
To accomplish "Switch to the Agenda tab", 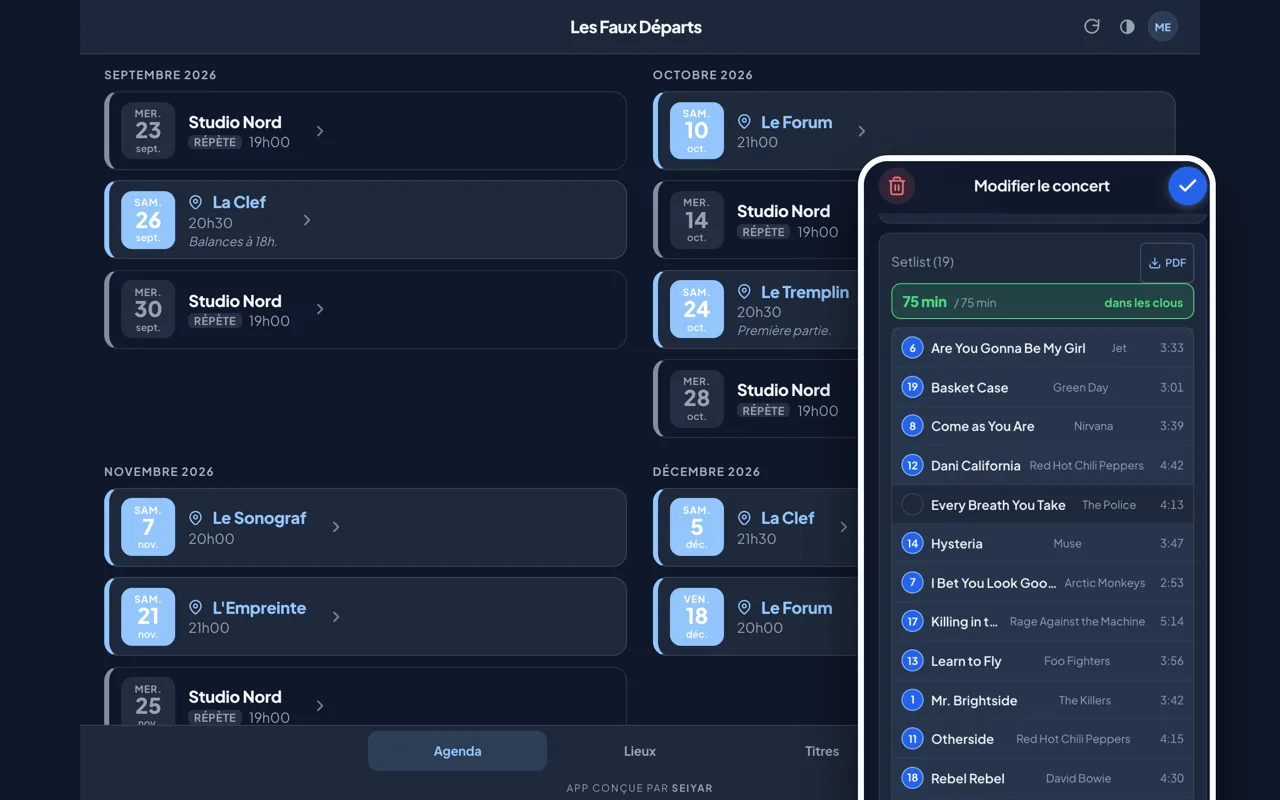I will [x=457, y=751].
